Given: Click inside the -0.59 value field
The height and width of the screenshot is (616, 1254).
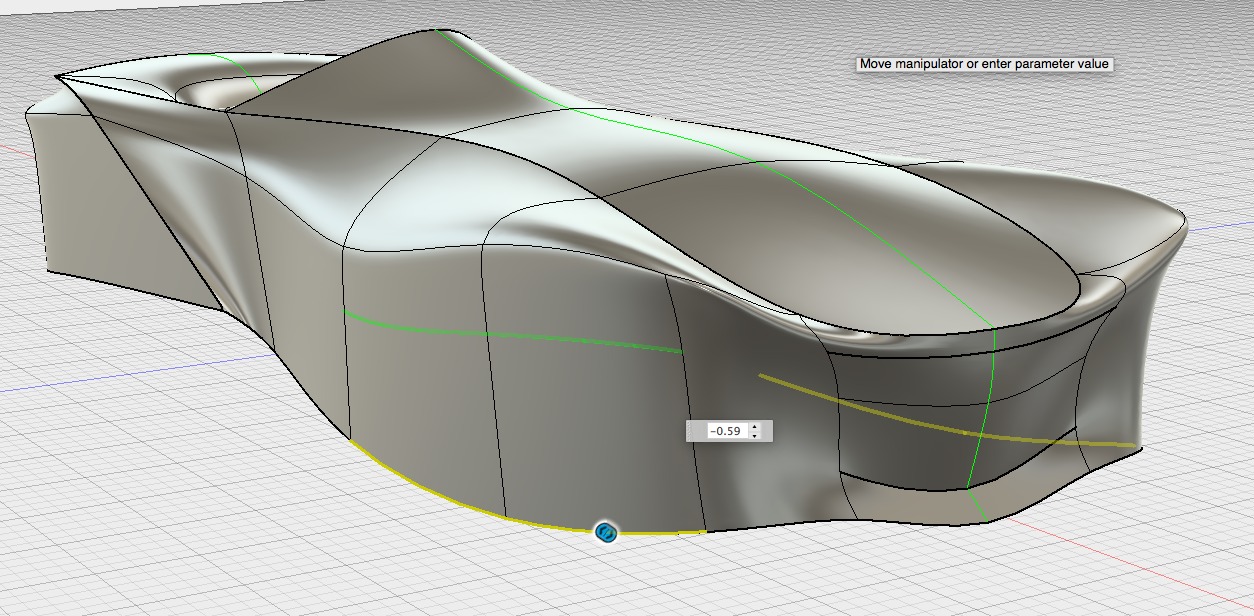Looking at the screenshot, I should click(x=730, y=431).
